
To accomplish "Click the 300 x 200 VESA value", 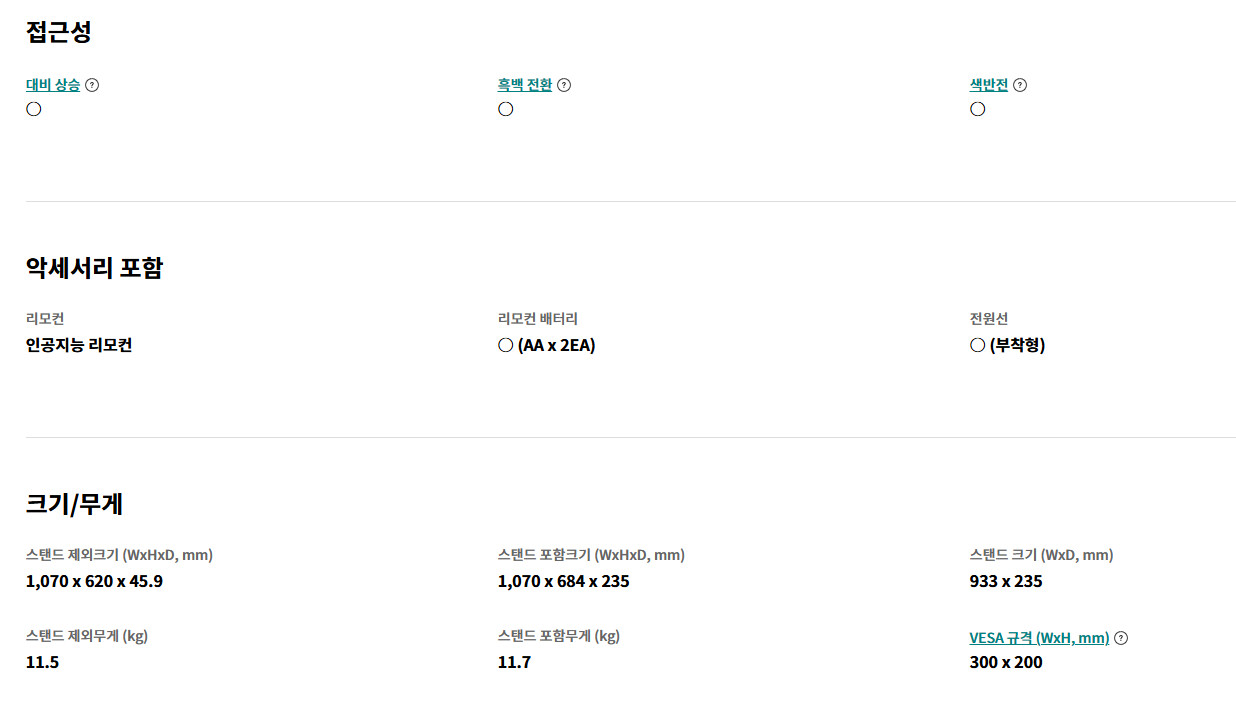I will coord(1005,662).
